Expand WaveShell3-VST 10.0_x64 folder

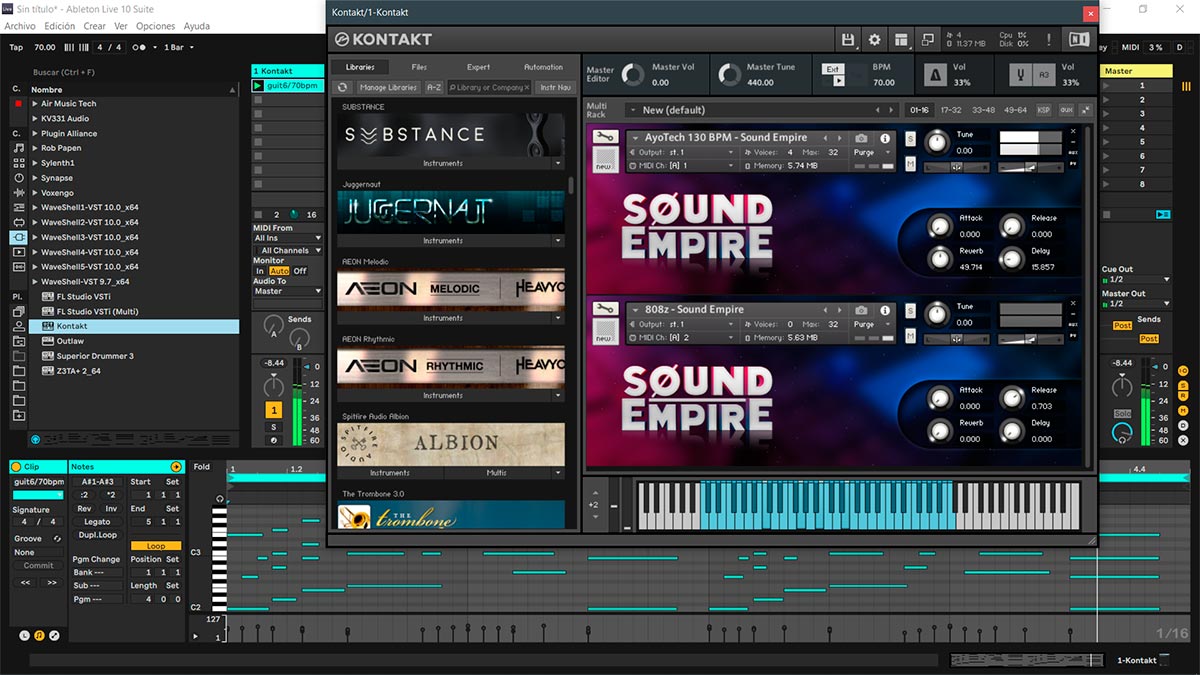(35, 237)
